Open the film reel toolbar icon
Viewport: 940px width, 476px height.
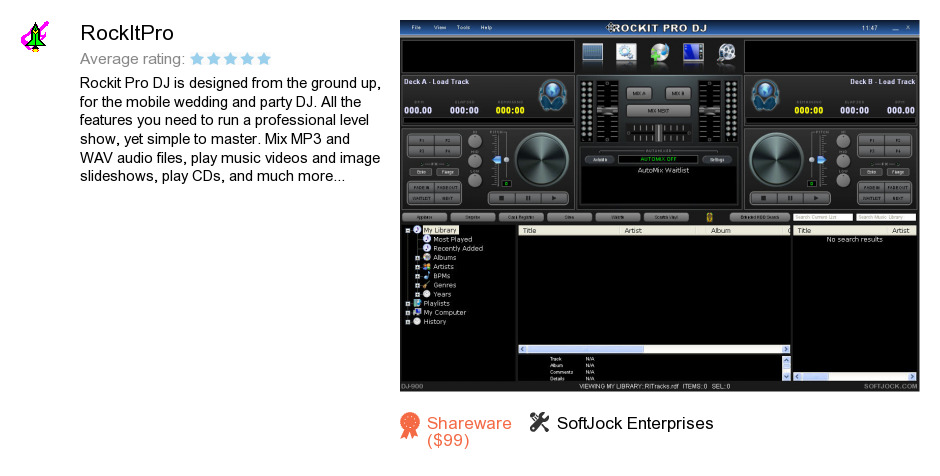(727, 53)
